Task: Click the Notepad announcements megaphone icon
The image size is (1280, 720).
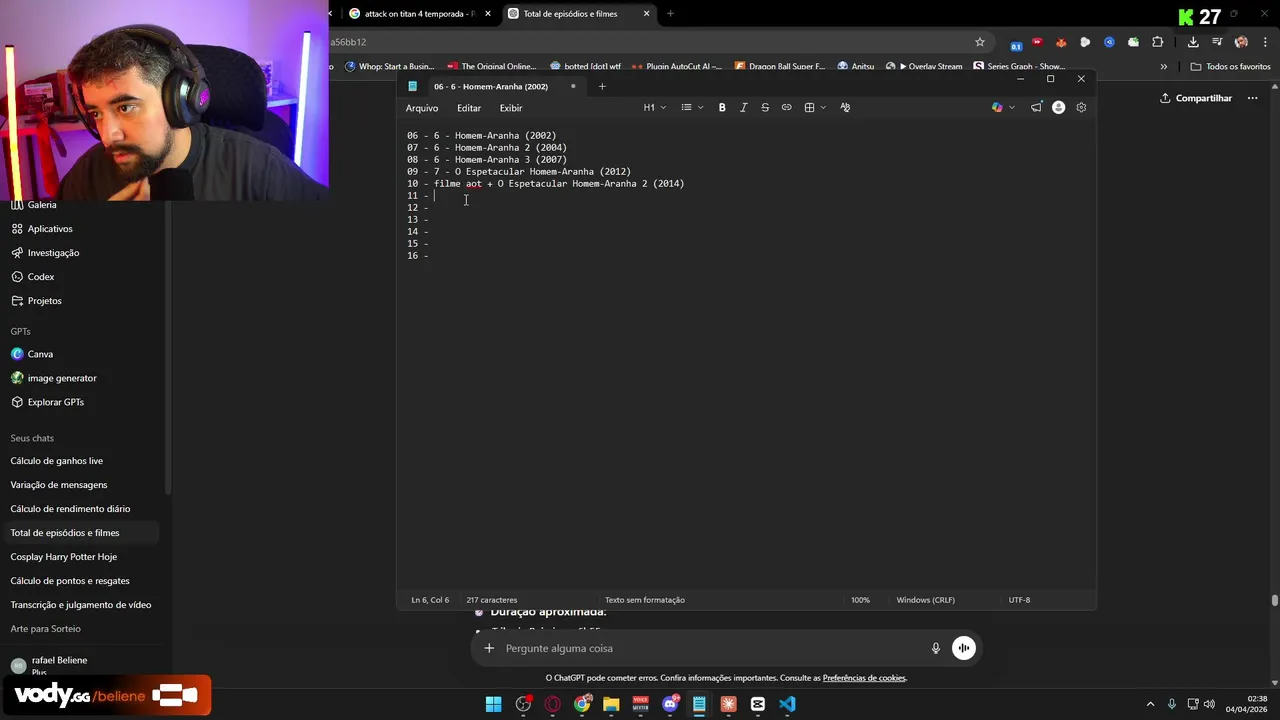Action: (1036, 108)
